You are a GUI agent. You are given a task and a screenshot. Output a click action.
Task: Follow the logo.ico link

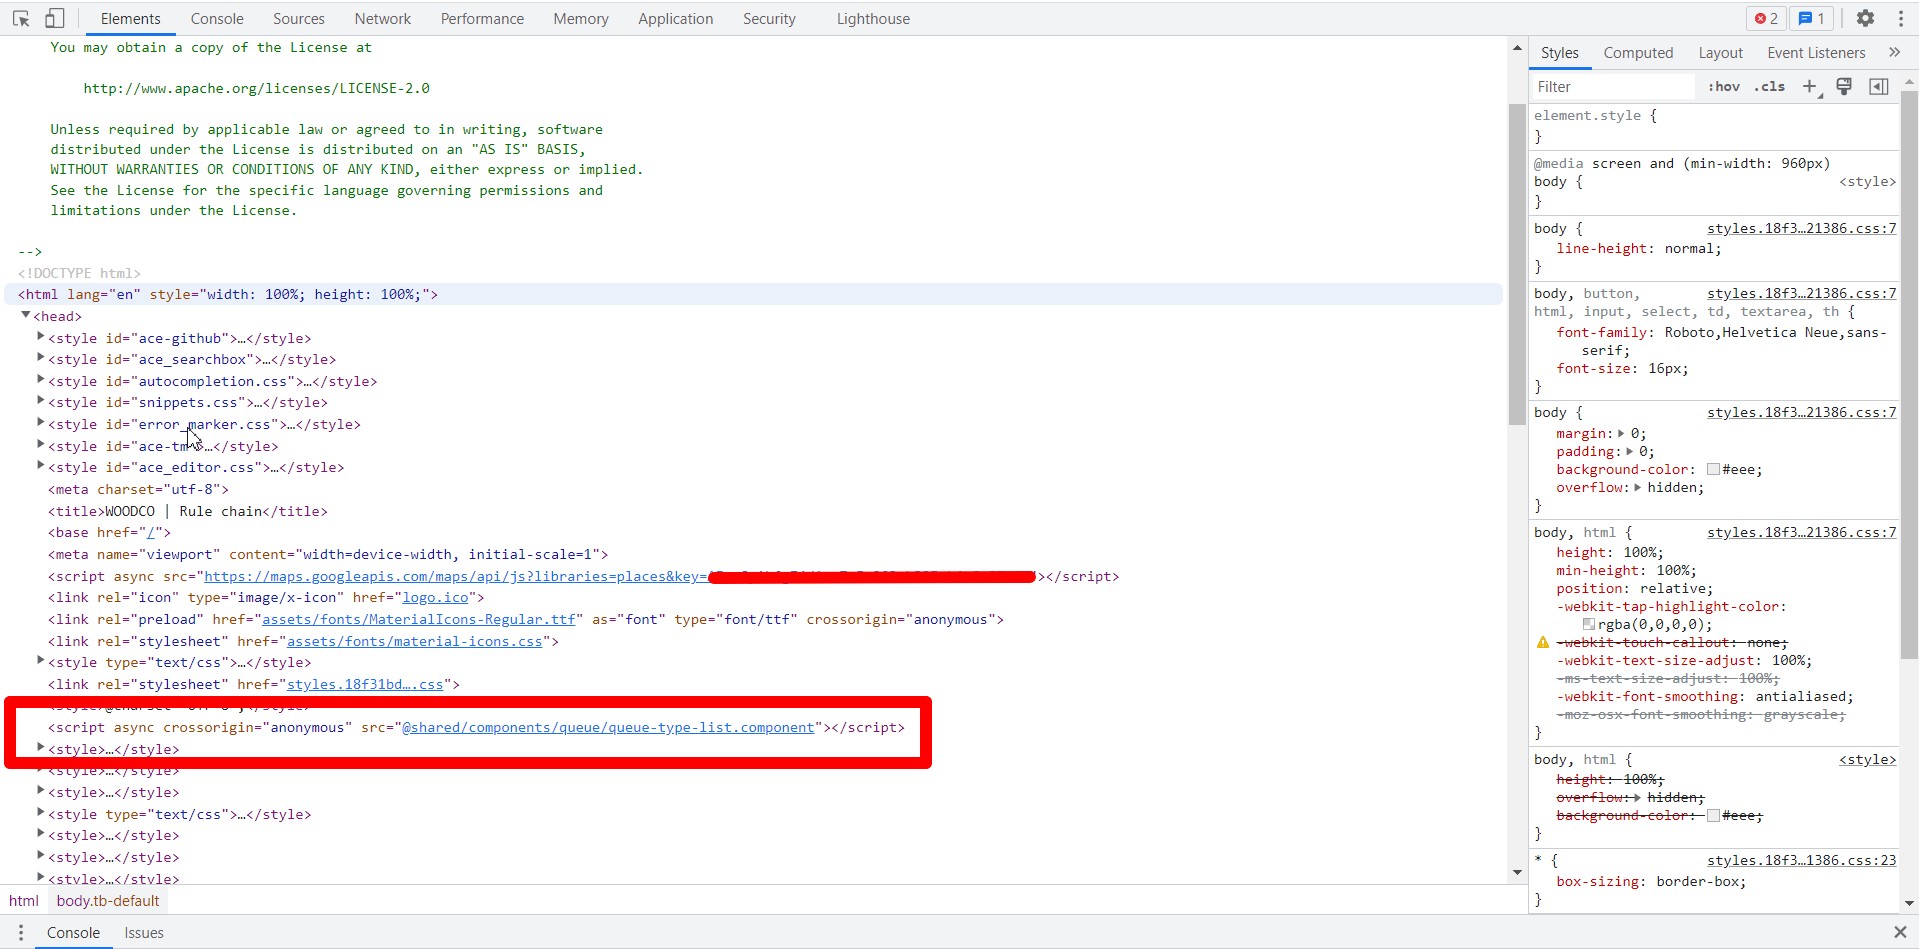pyautogui.click(x=436, y=597)
